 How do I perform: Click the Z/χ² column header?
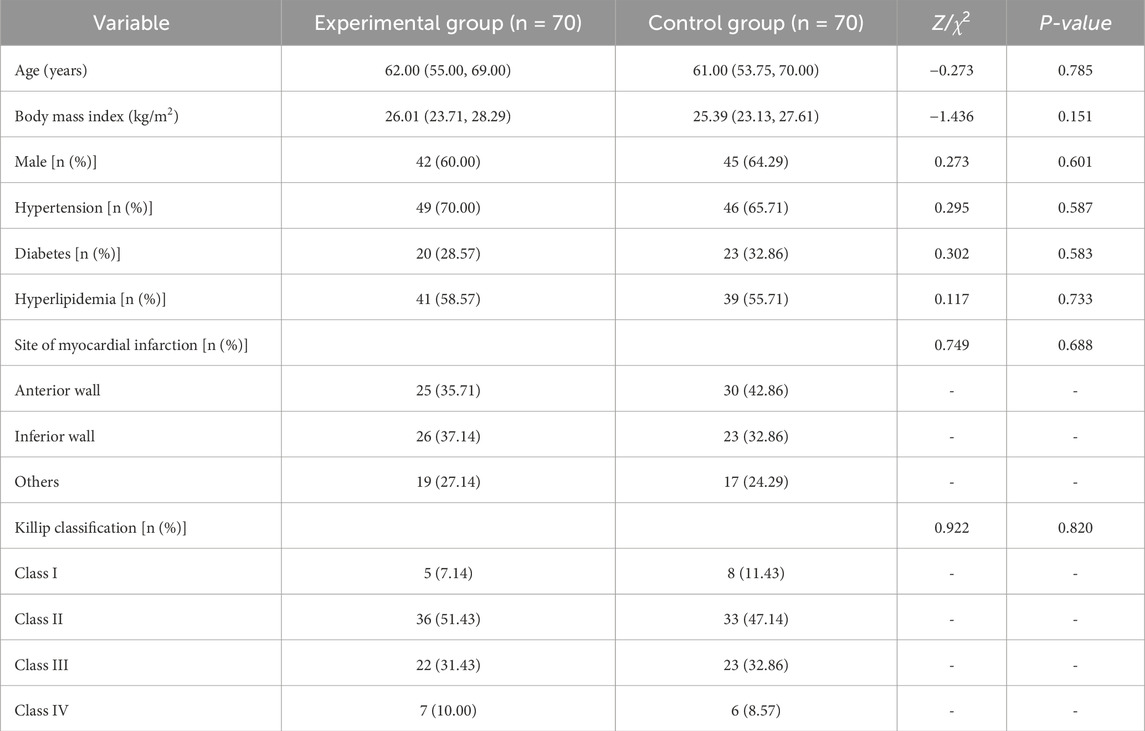point(951,22)
